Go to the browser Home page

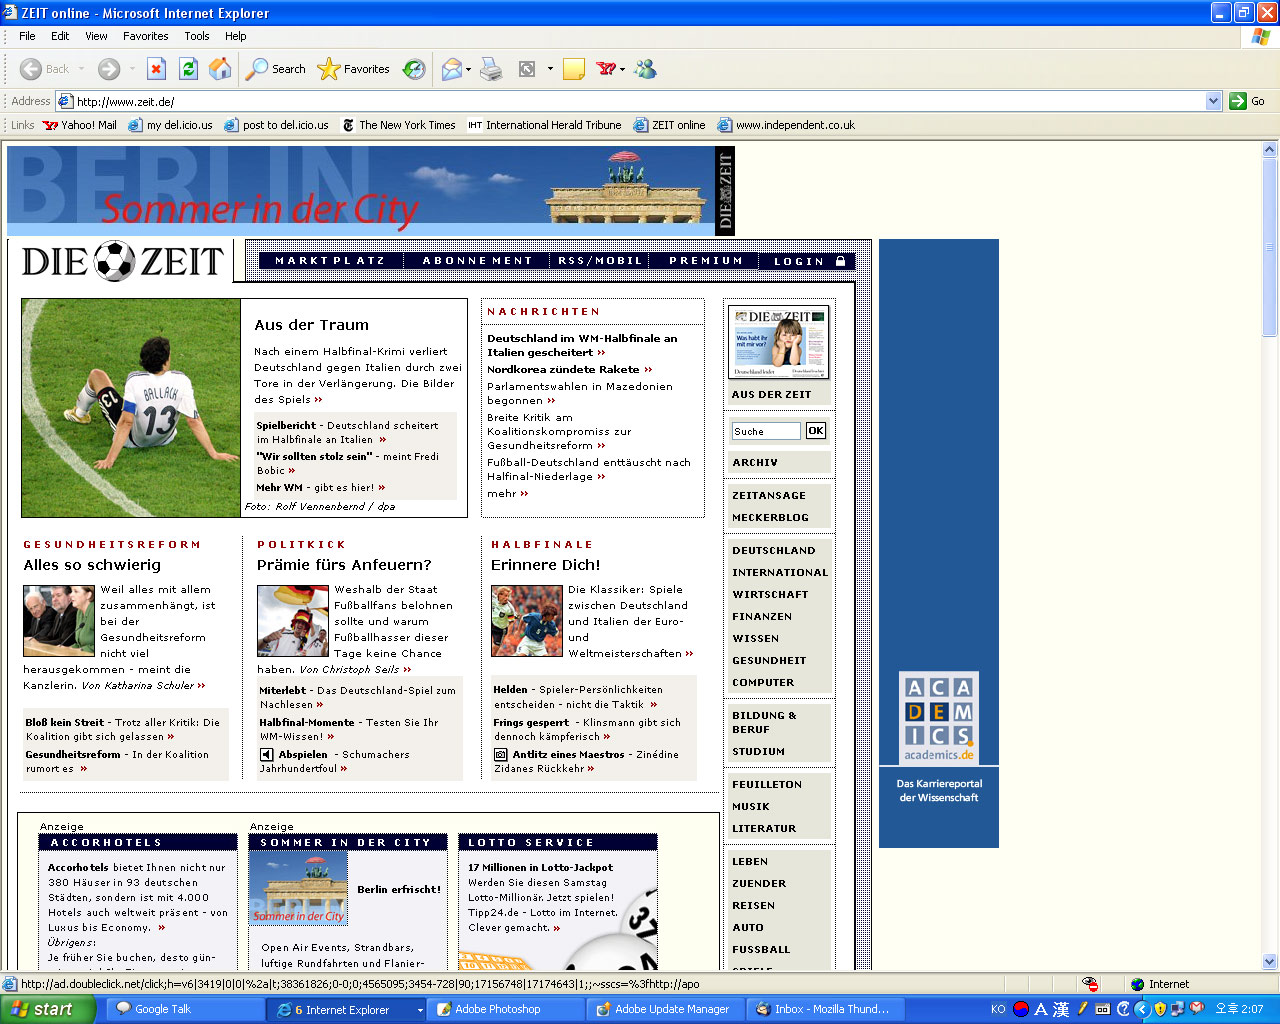pyautogui.click(x=220, y=69)
